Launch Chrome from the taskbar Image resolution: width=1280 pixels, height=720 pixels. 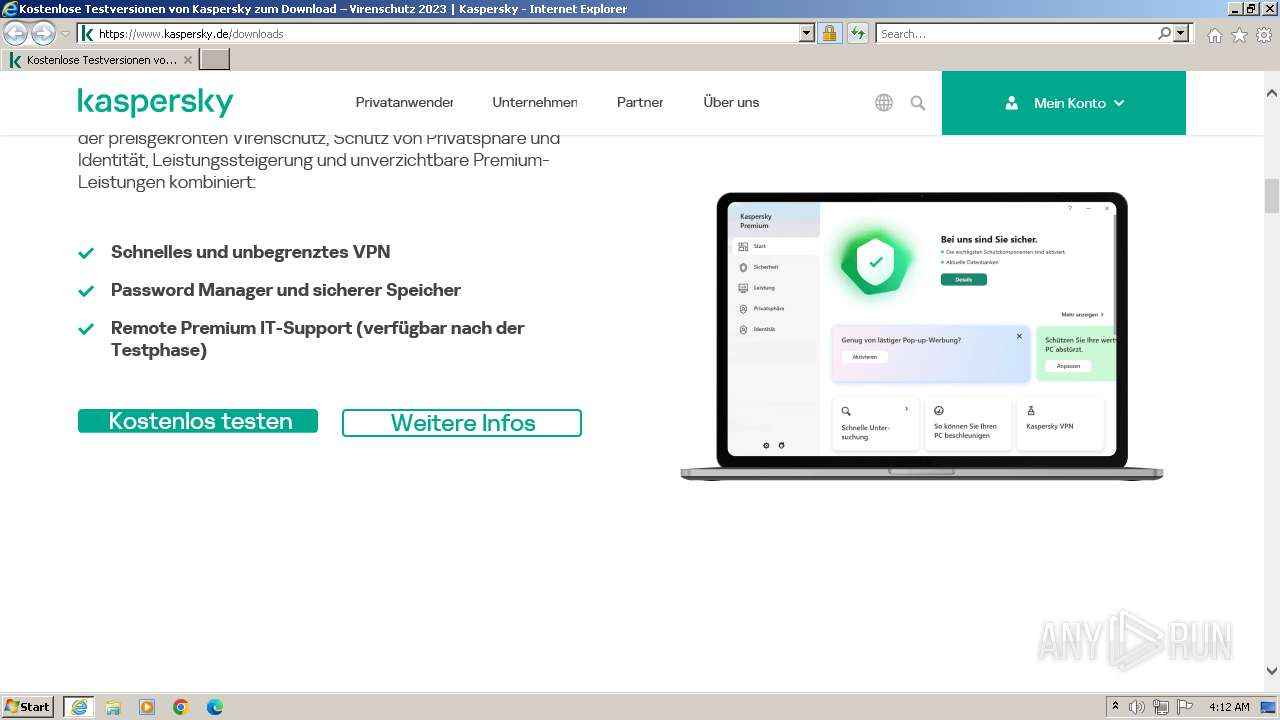click(x=181, y=707)
